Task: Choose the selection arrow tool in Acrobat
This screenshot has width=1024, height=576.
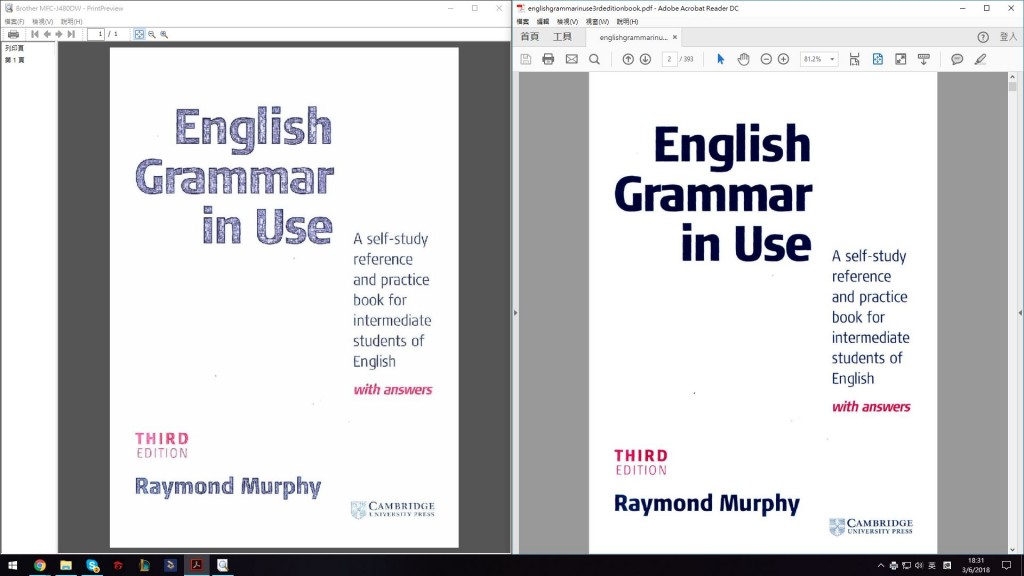Action: (x=720, y=59)
